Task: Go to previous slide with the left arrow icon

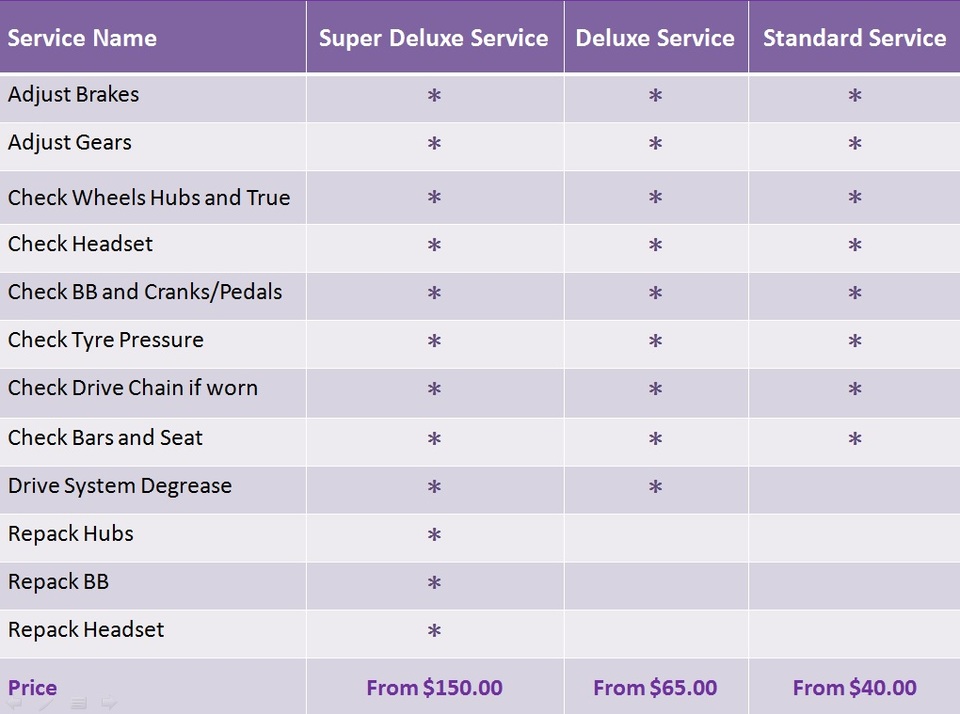Action: pyautogui.click(x=13, y=703)
